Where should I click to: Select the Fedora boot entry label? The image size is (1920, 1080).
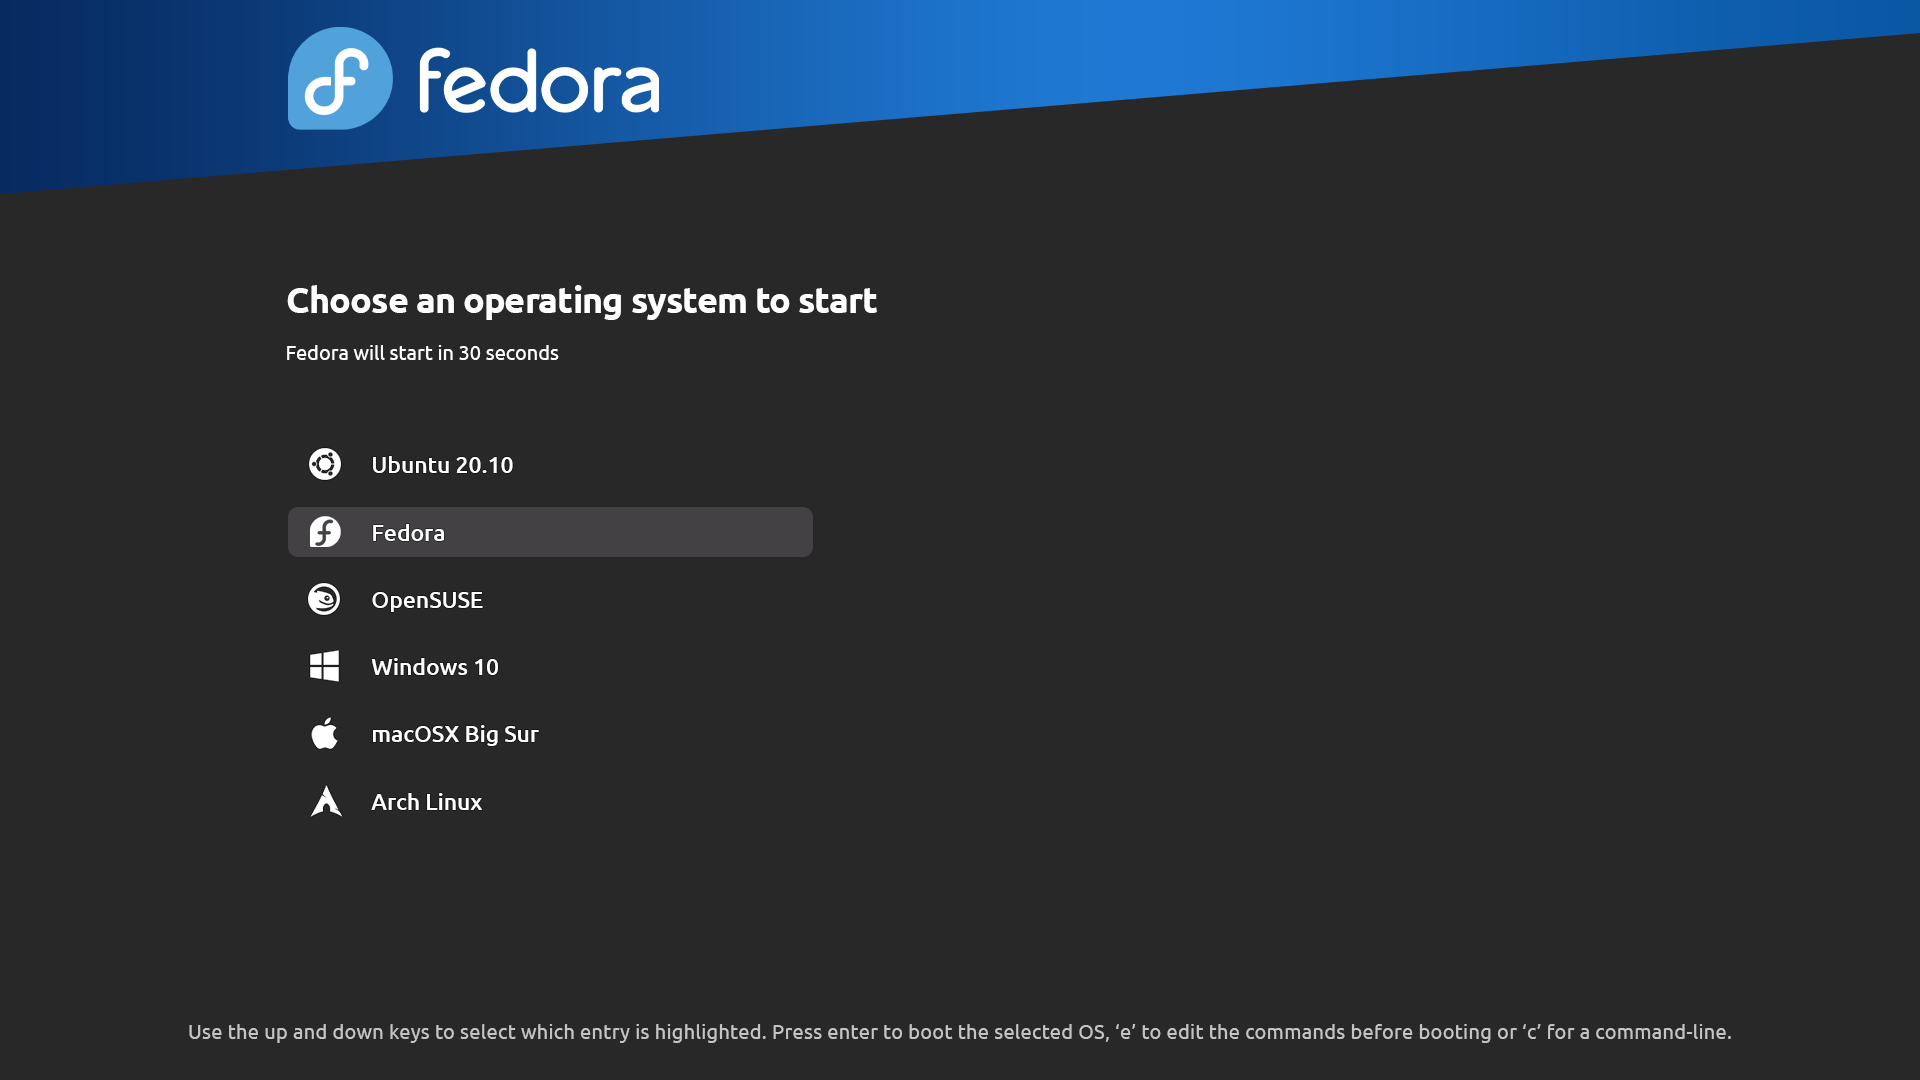pos(408,533)
